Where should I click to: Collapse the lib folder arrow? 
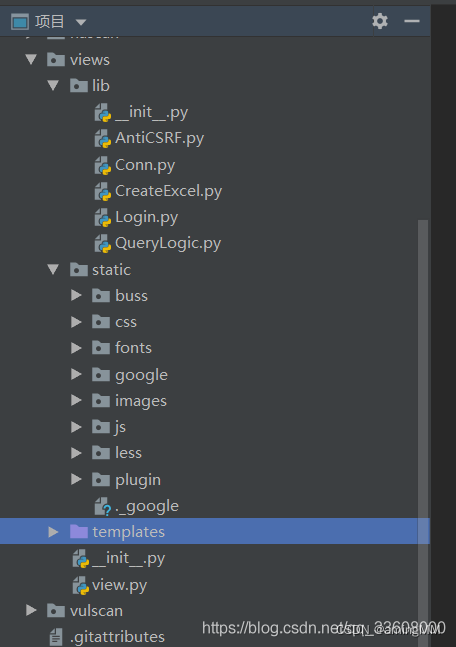click(x=53, y=85)
